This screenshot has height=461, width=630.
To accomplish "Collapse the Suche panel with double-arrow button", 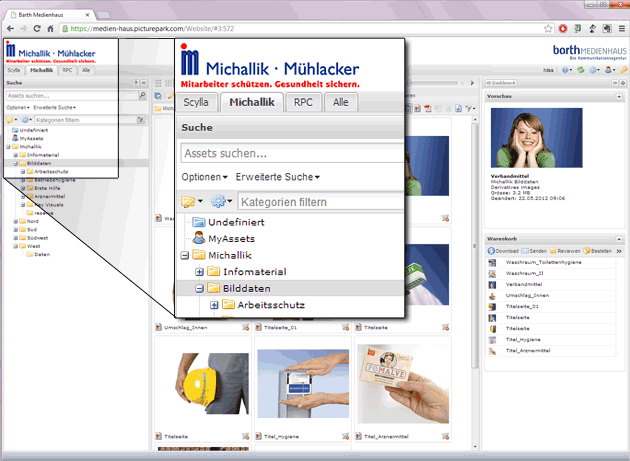I will click(143, 83).
